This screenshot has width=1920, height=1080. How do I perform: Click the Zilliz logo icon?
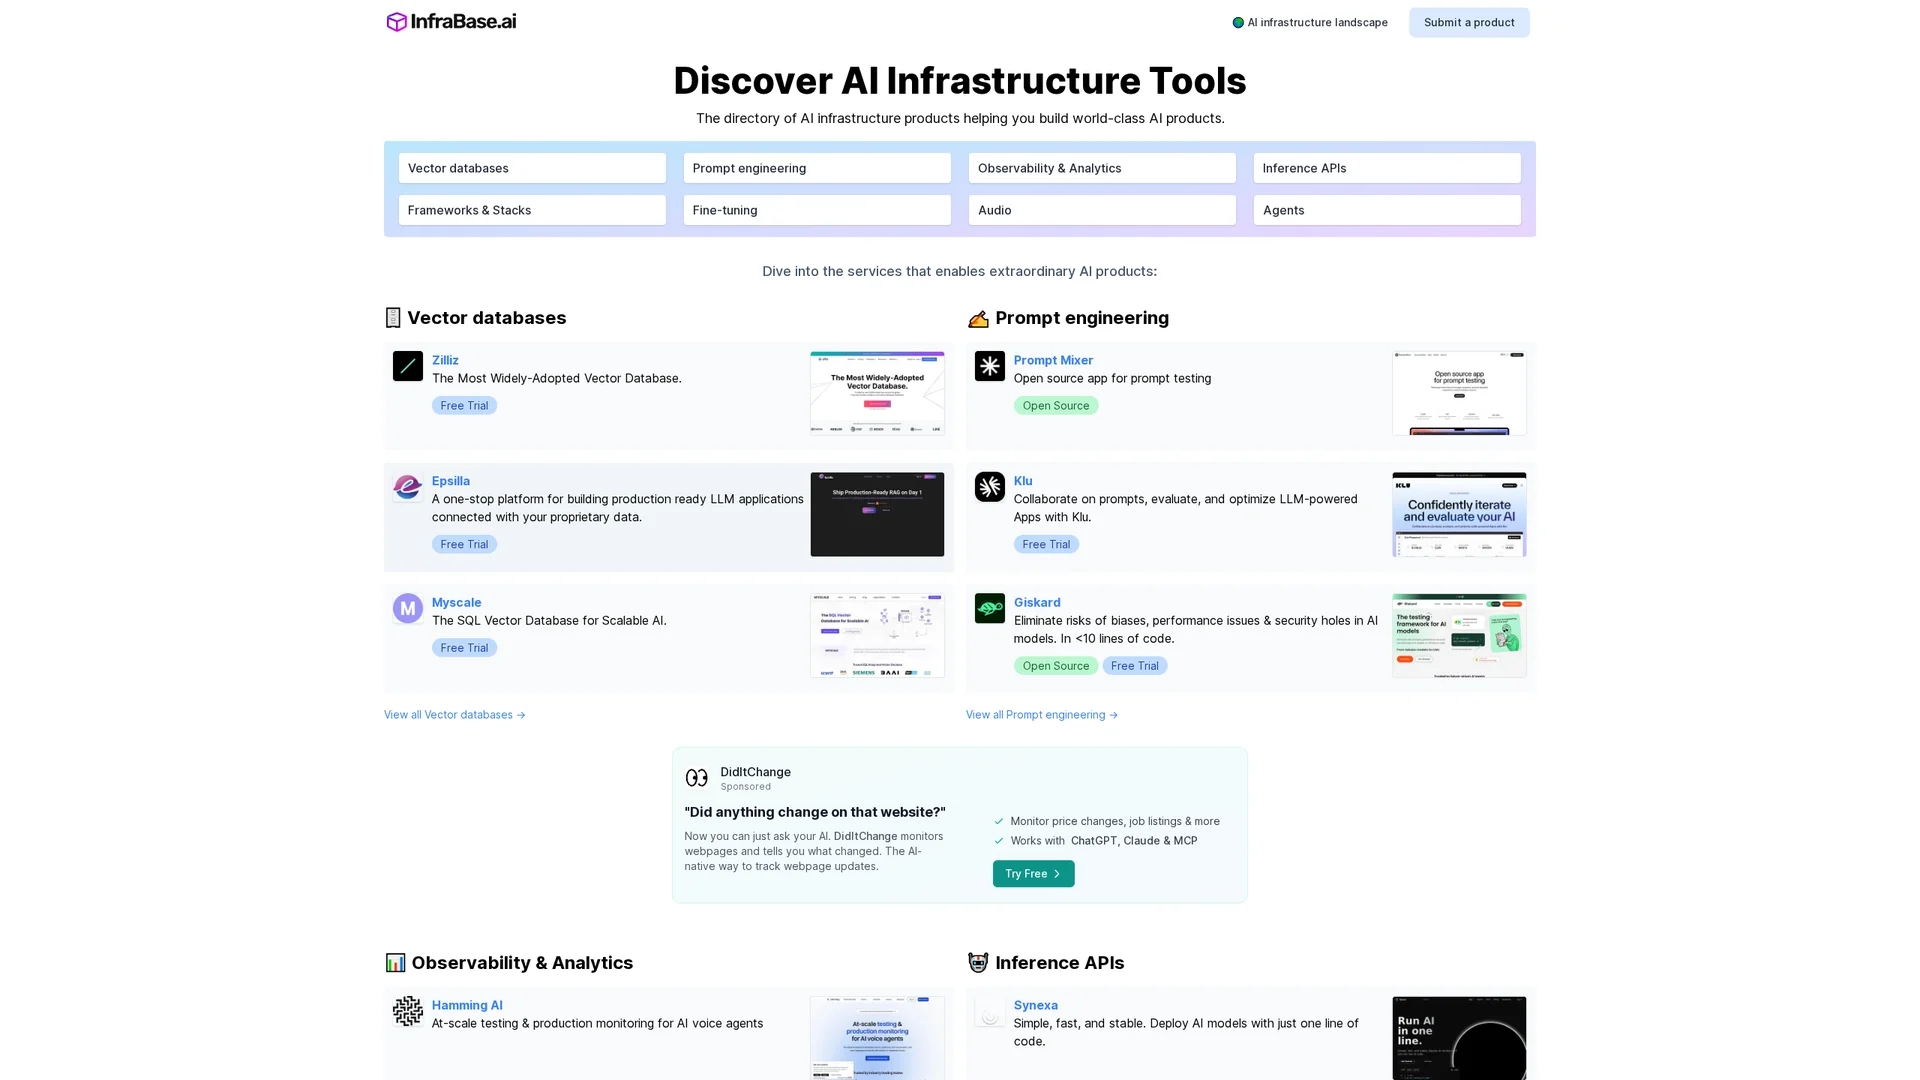(408, 366)
